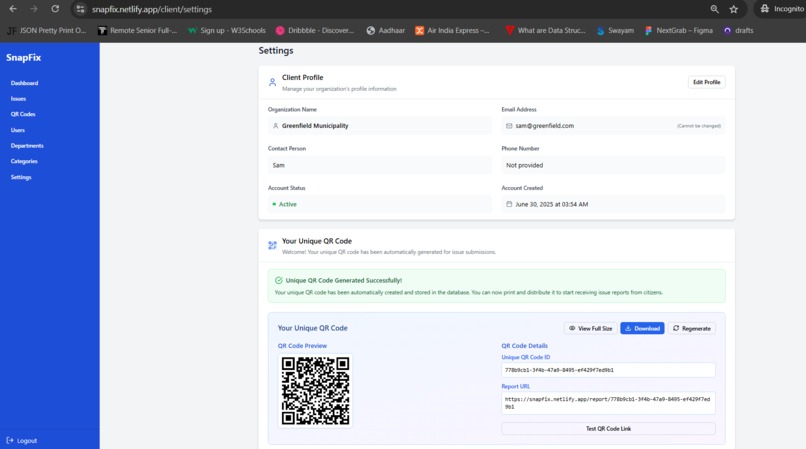Select Settings in sidebar
Screen dimensions: 806x449
(x=21, y=177)
